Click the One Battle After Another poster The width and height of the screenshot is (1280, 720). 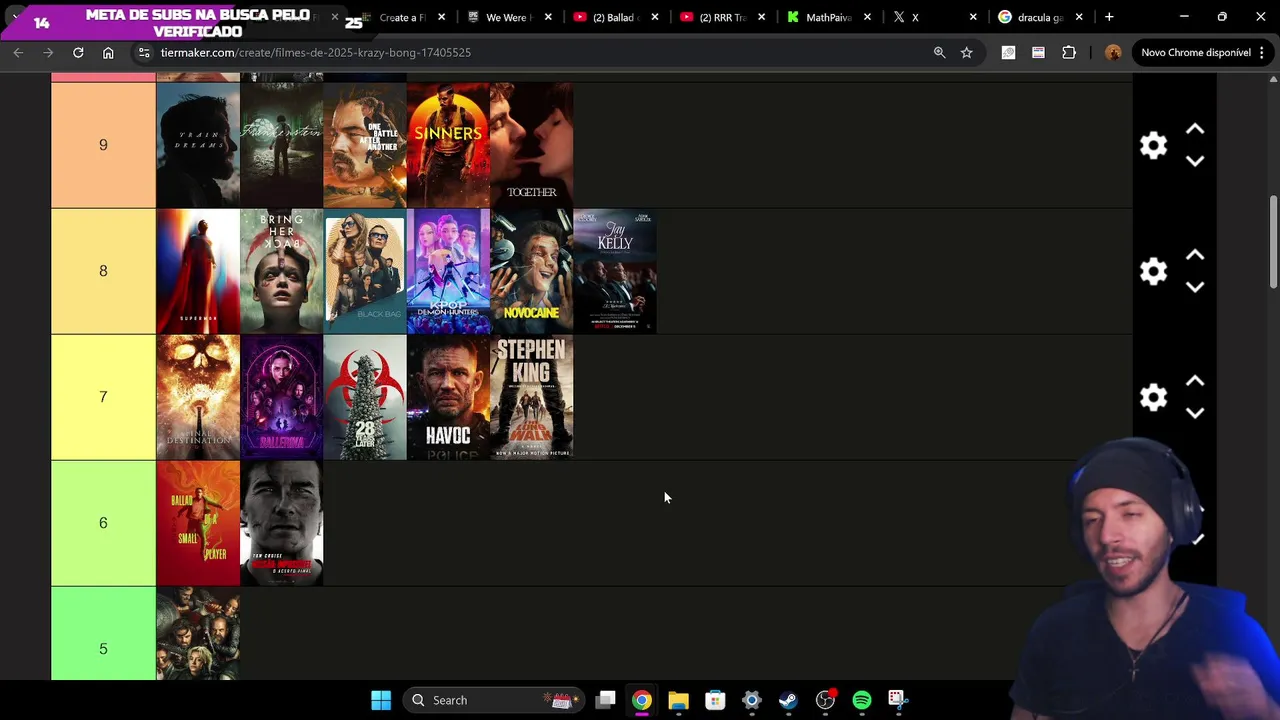pos(365,145)
